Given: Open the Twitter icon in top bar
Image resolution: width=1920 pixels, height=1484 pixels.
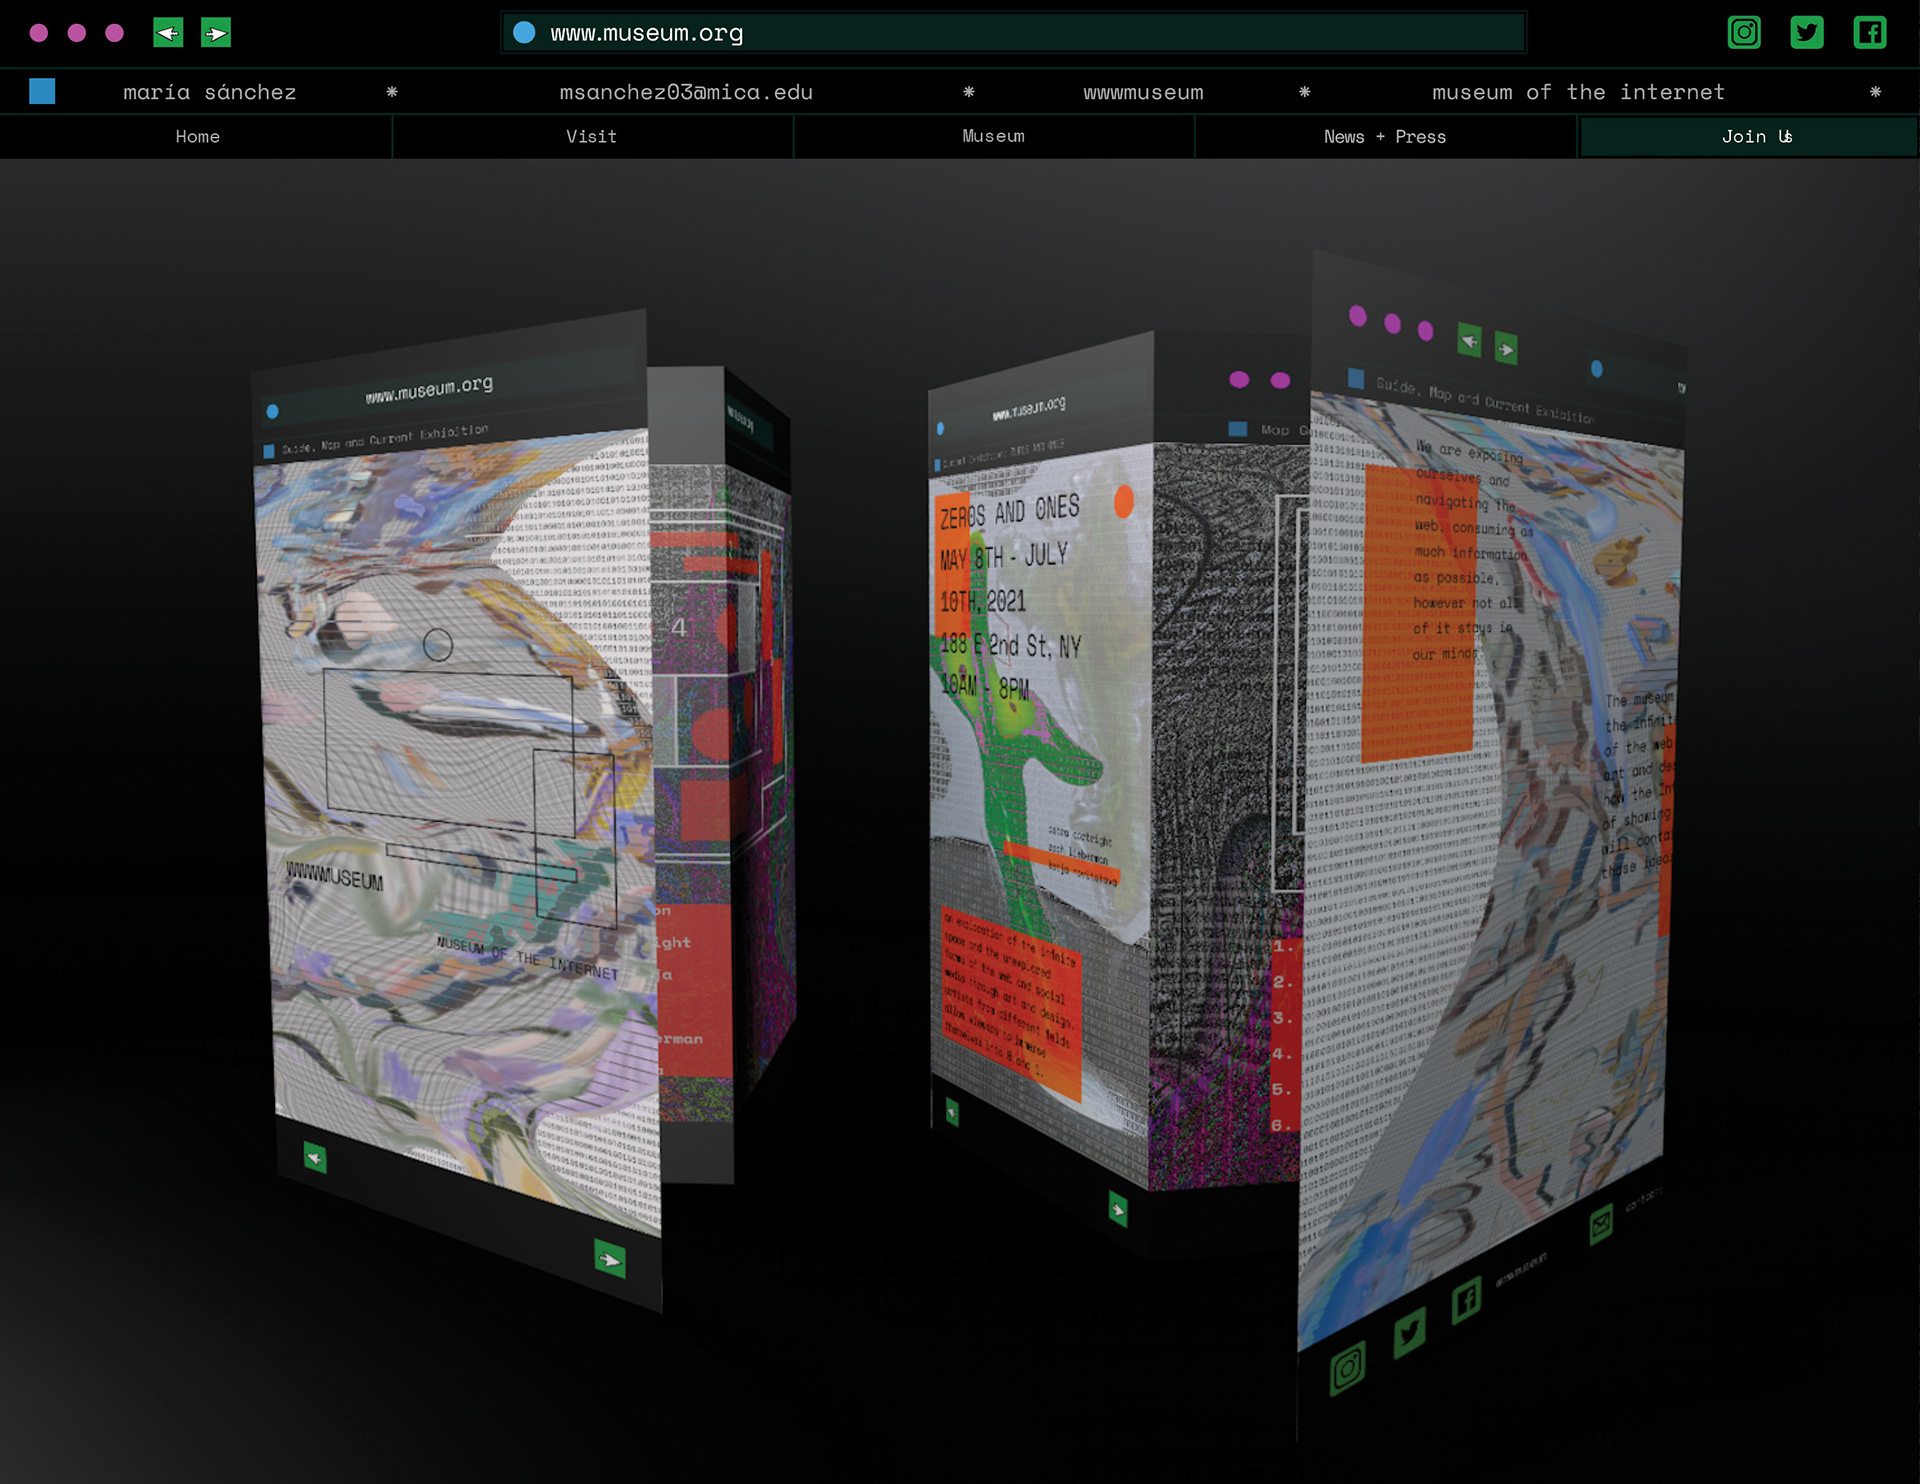Looking at the screenshot, I should coord(1806,32).
